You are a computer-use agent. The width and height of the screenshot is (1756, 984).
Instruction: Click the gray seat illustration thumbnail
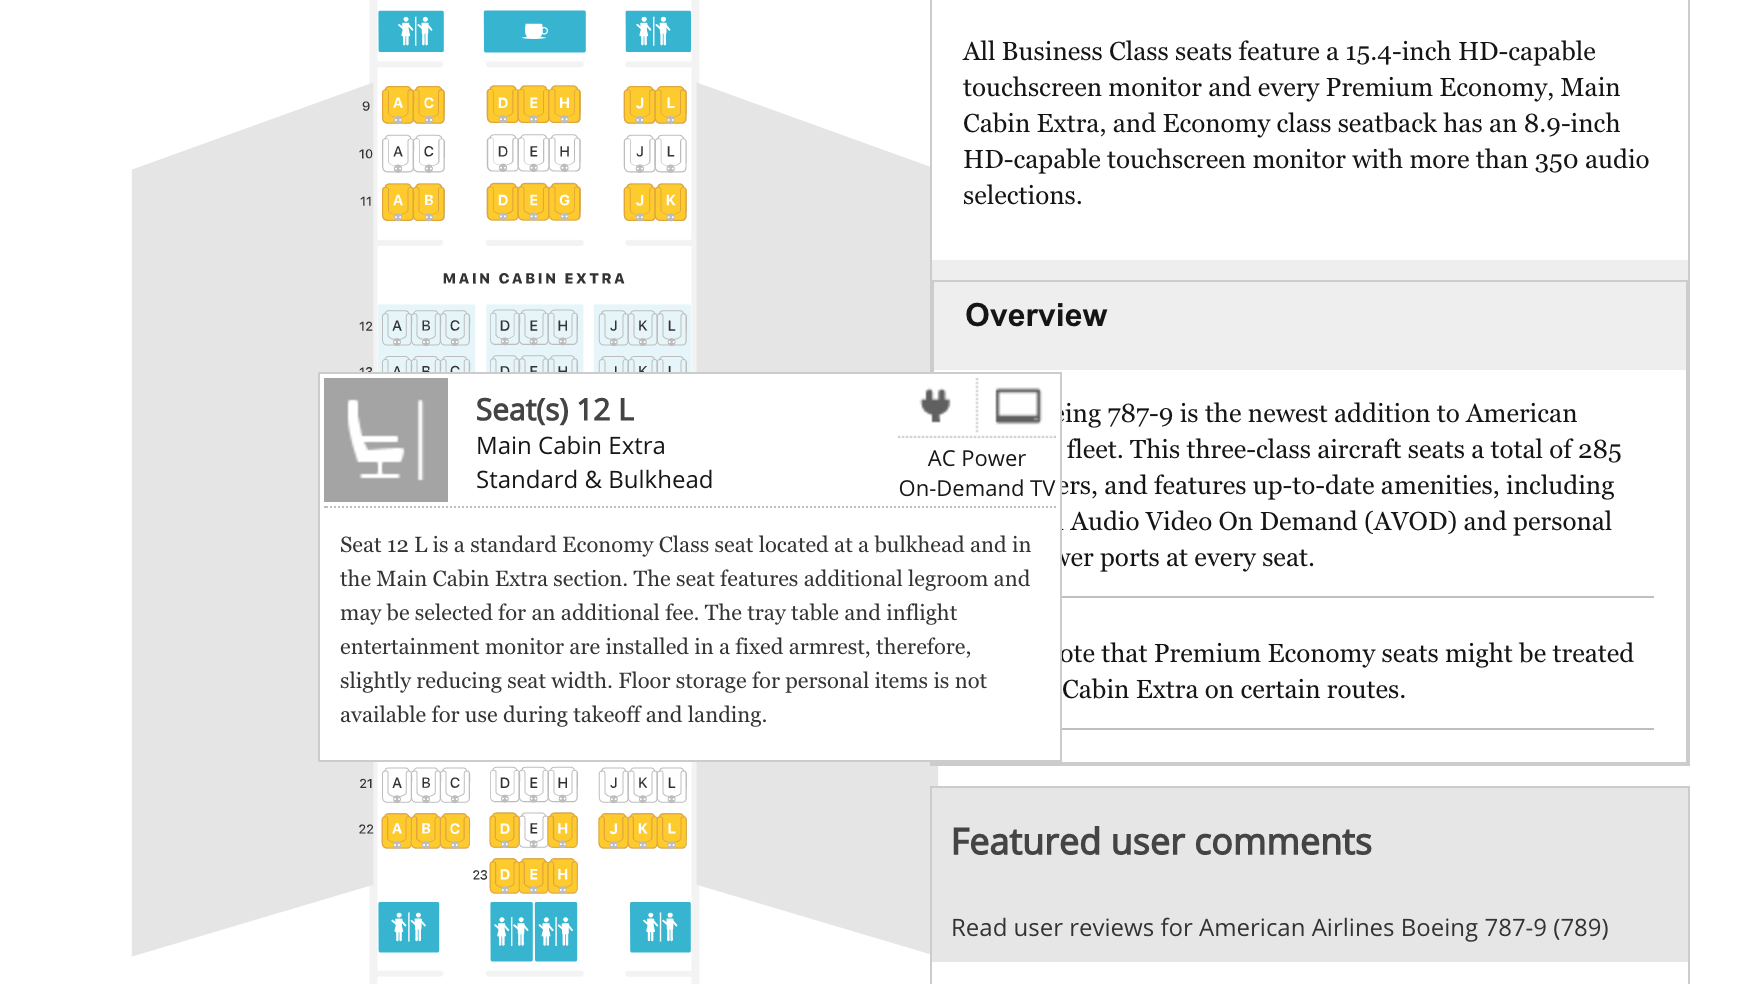coord(385,440)
